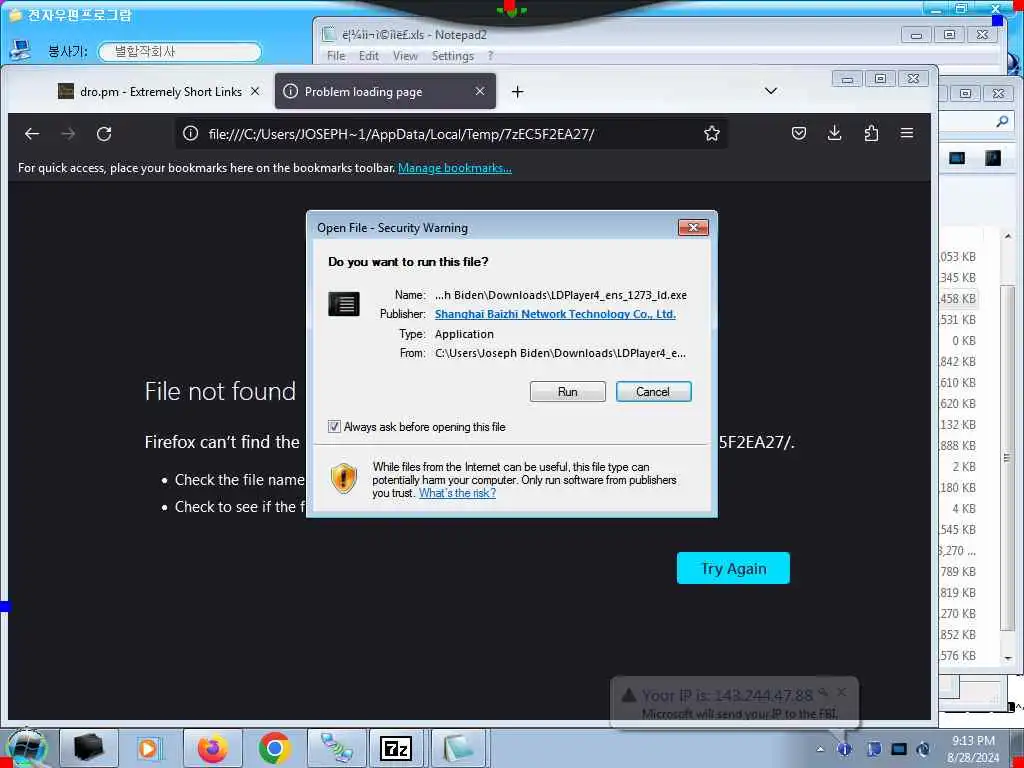Click Run in Security Warning dialog
The image size is (1024, 768).
coord(568,392)
